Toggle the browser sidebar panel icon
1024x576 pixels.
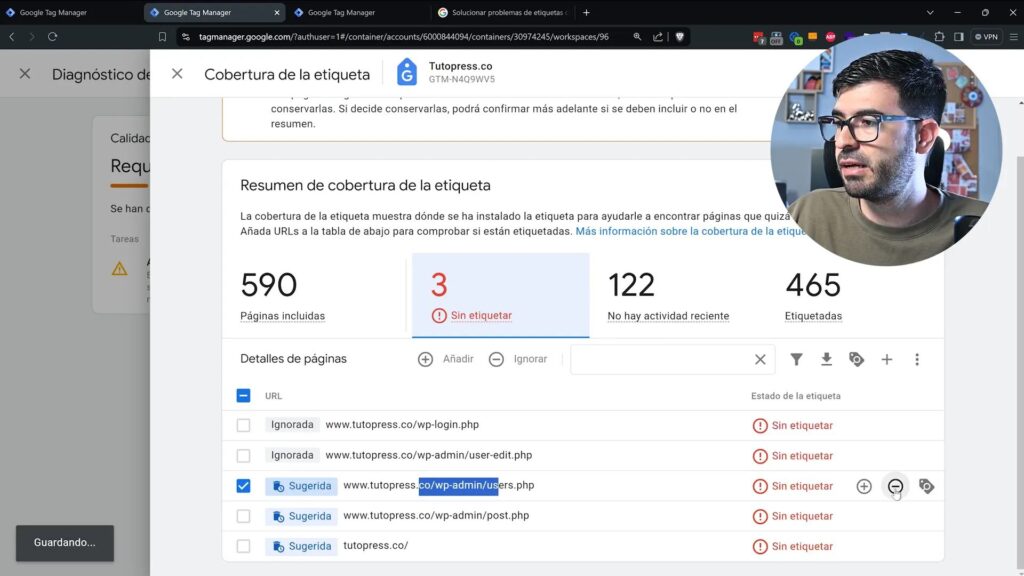click(958, 37)
